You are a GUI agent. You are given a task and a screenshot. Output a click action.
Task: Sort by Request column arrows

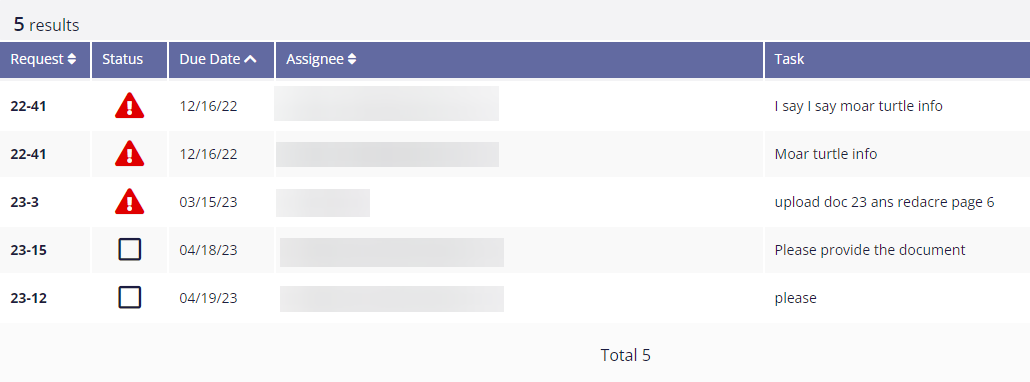(72, 59)
